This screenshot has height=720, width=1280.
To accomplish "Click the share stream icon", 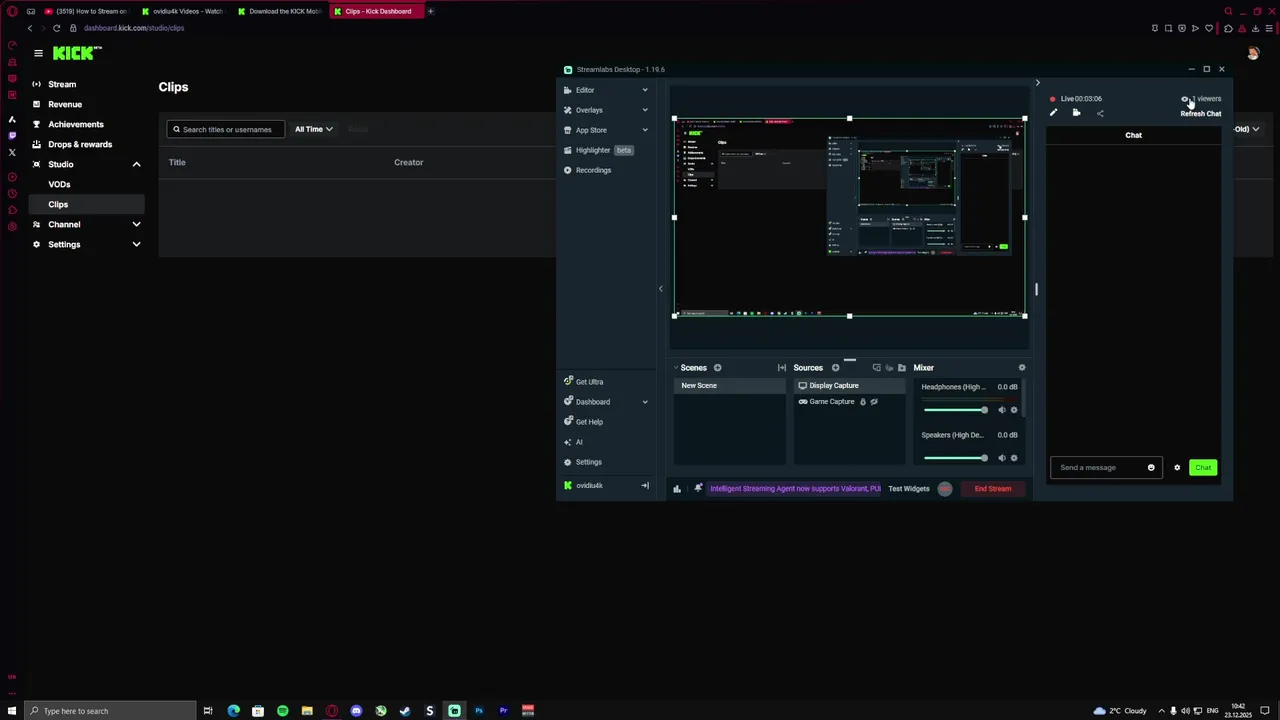I will 1100,113.
